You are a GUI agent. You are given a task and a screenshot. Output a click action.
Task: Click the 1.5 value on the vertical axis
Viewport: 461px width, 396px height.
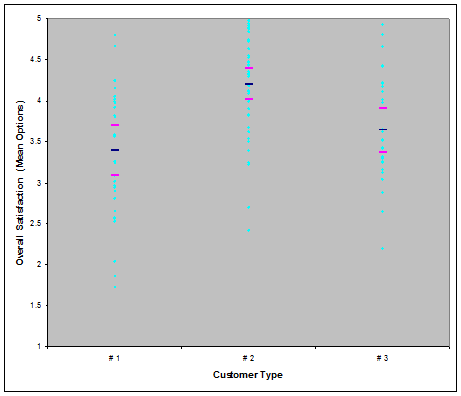click(36, 306)
